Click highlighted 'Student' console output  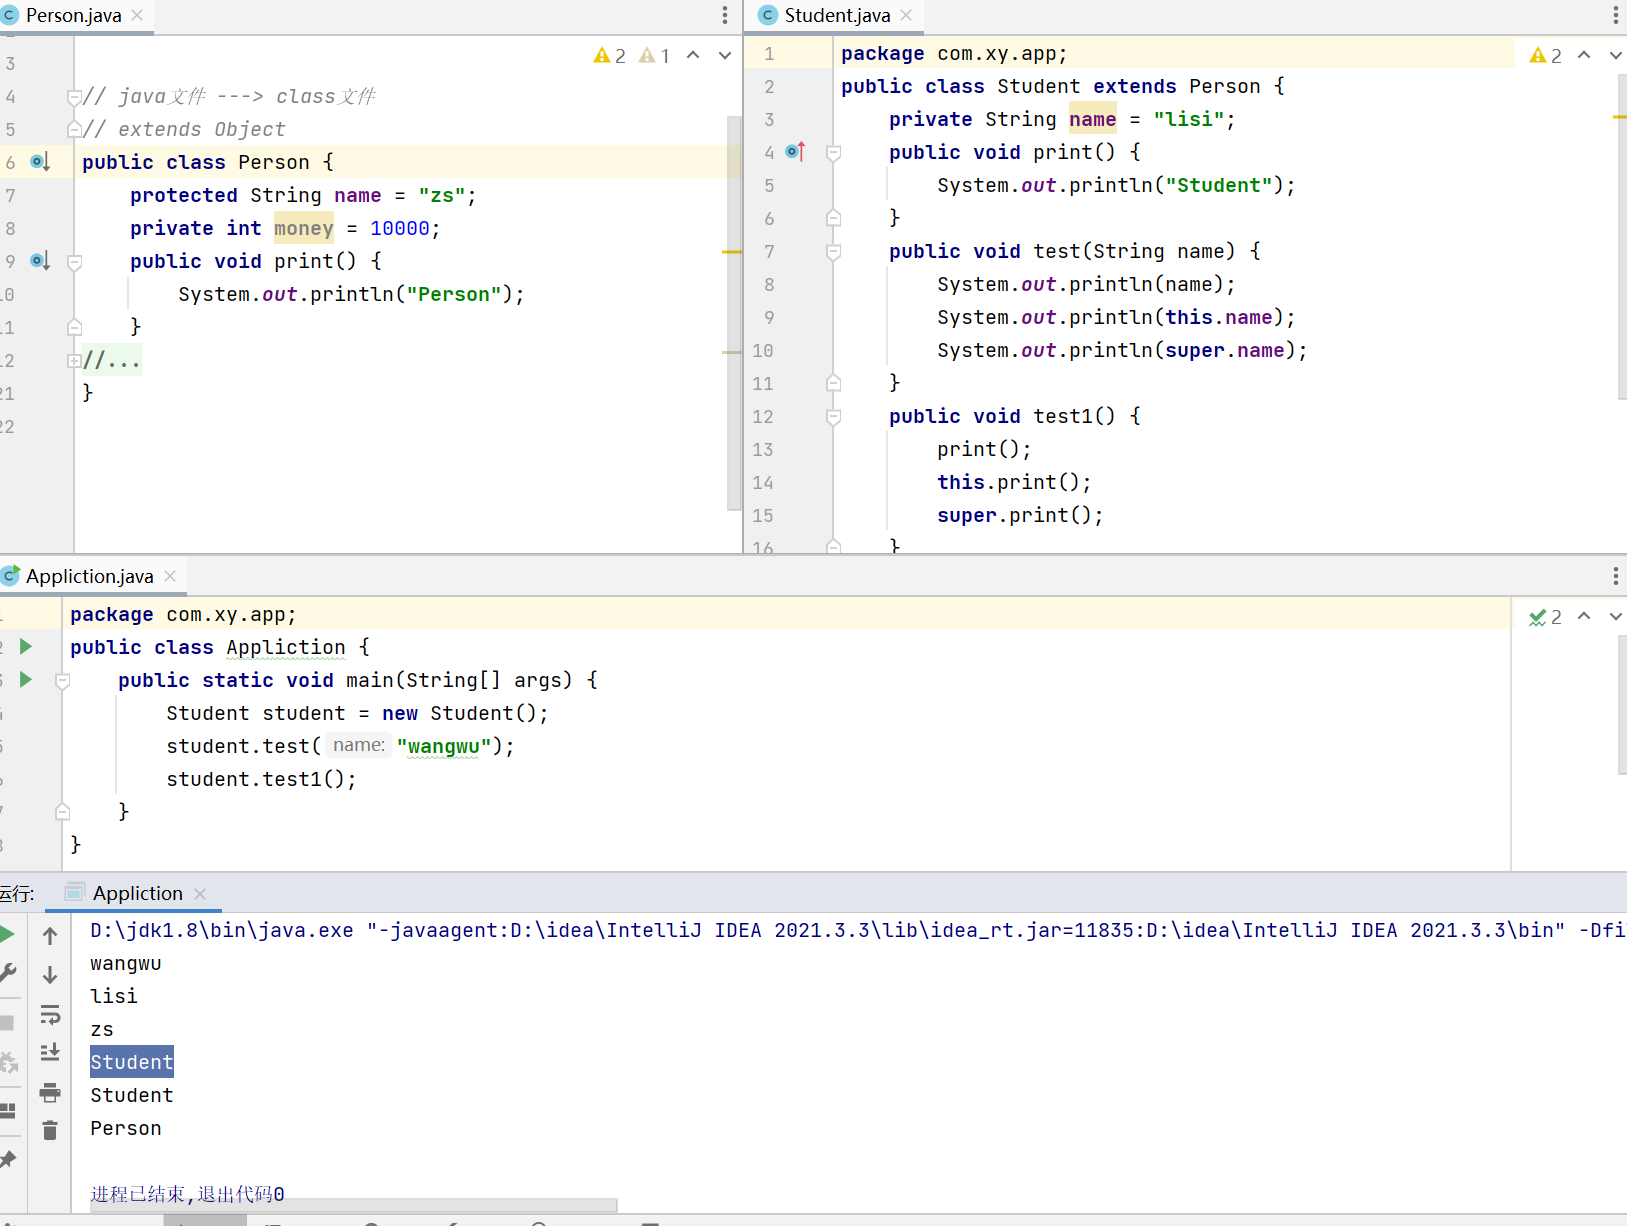tap(132, 1062)
